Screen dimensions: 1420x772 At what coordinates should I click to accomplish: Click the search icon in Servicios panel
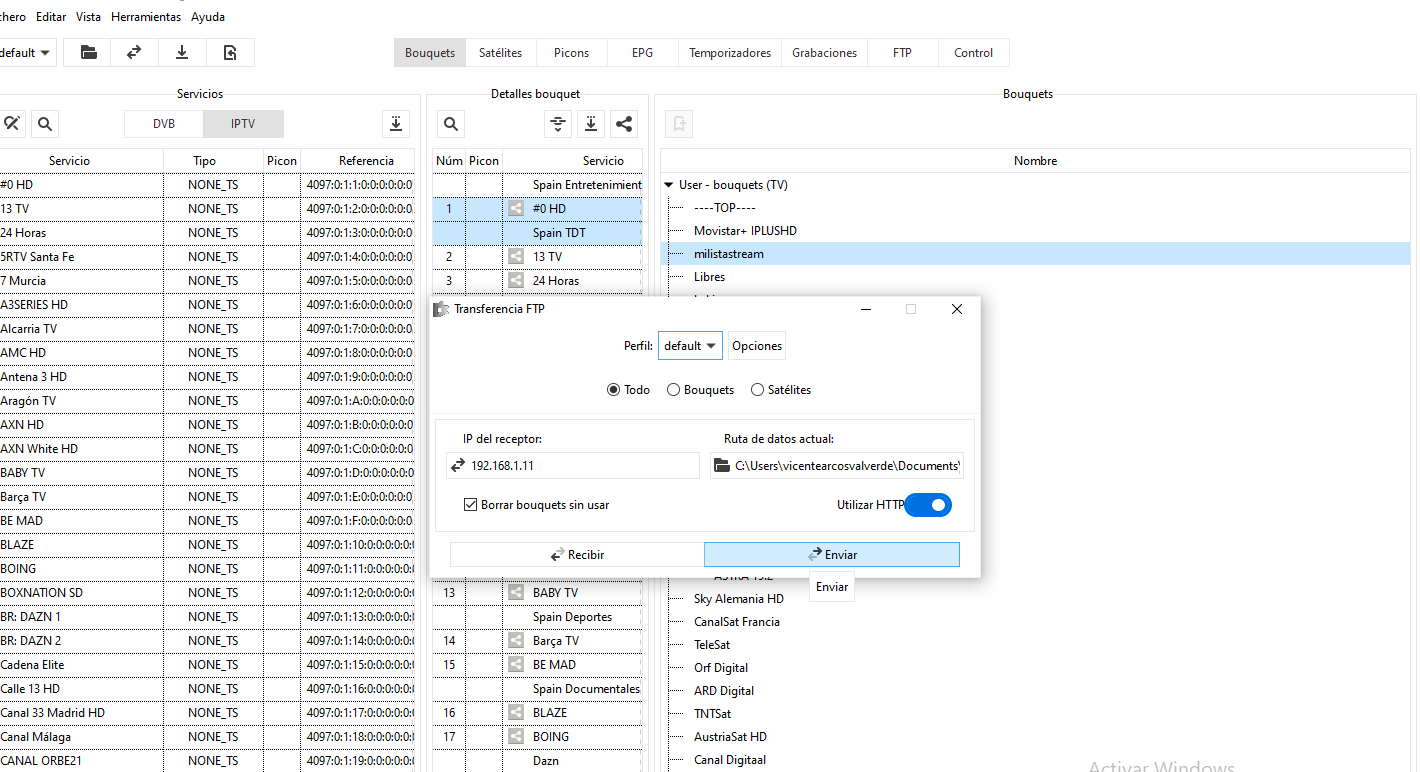tap(44, 124)
